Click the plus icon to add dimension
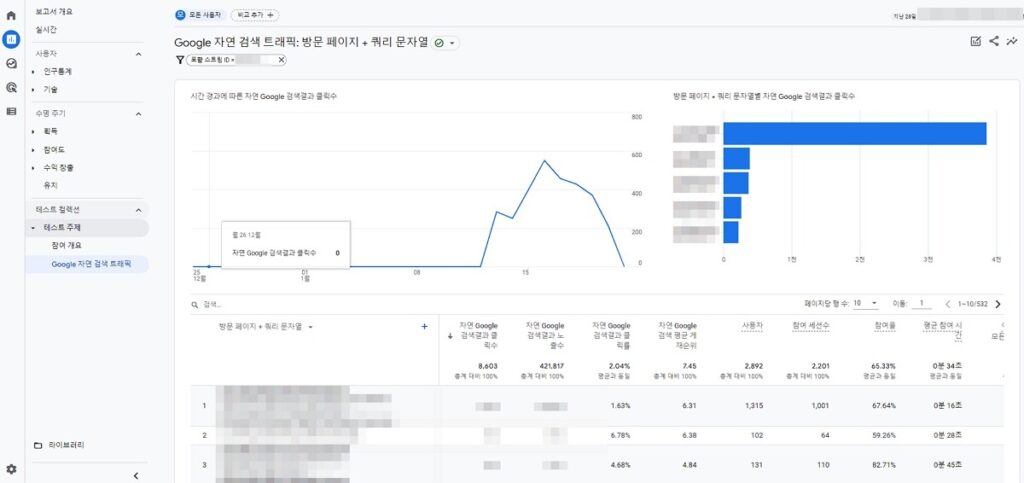 coord(424,326)
